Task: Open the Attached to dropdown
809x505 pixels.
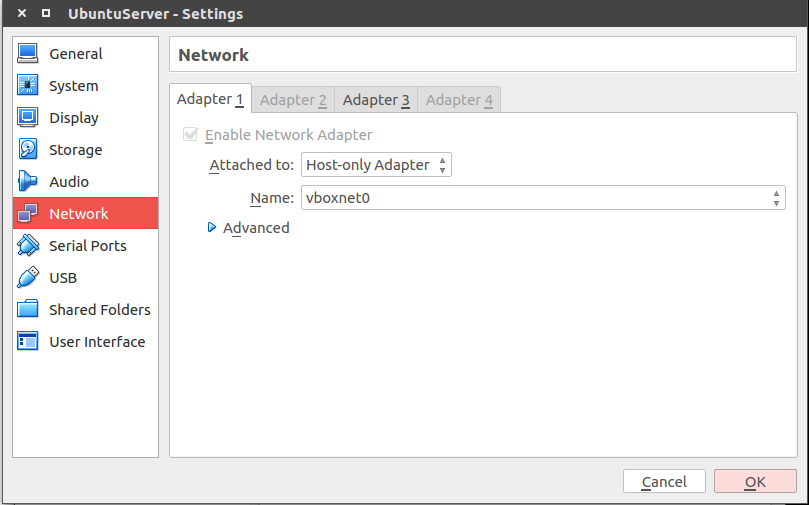Action: click(x=376, y=165)
